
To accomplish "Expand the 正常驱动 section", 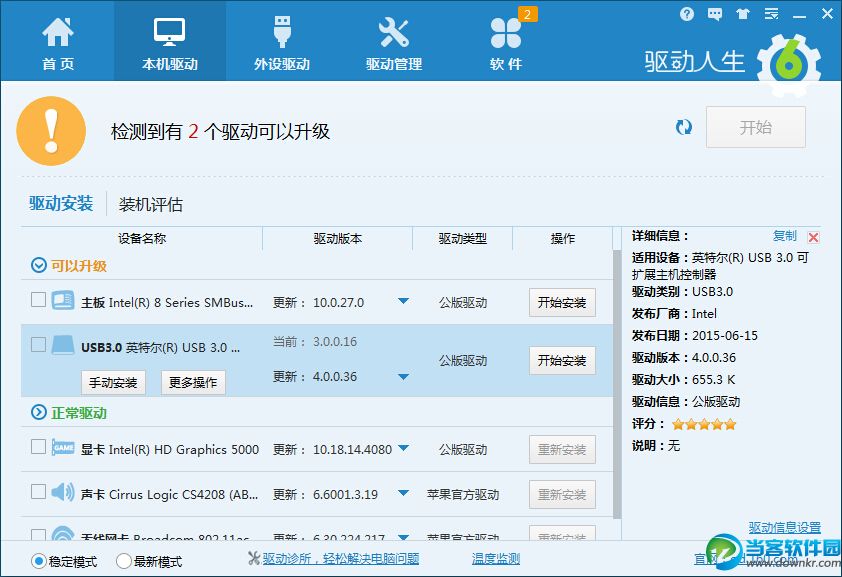I will point(39,412).
